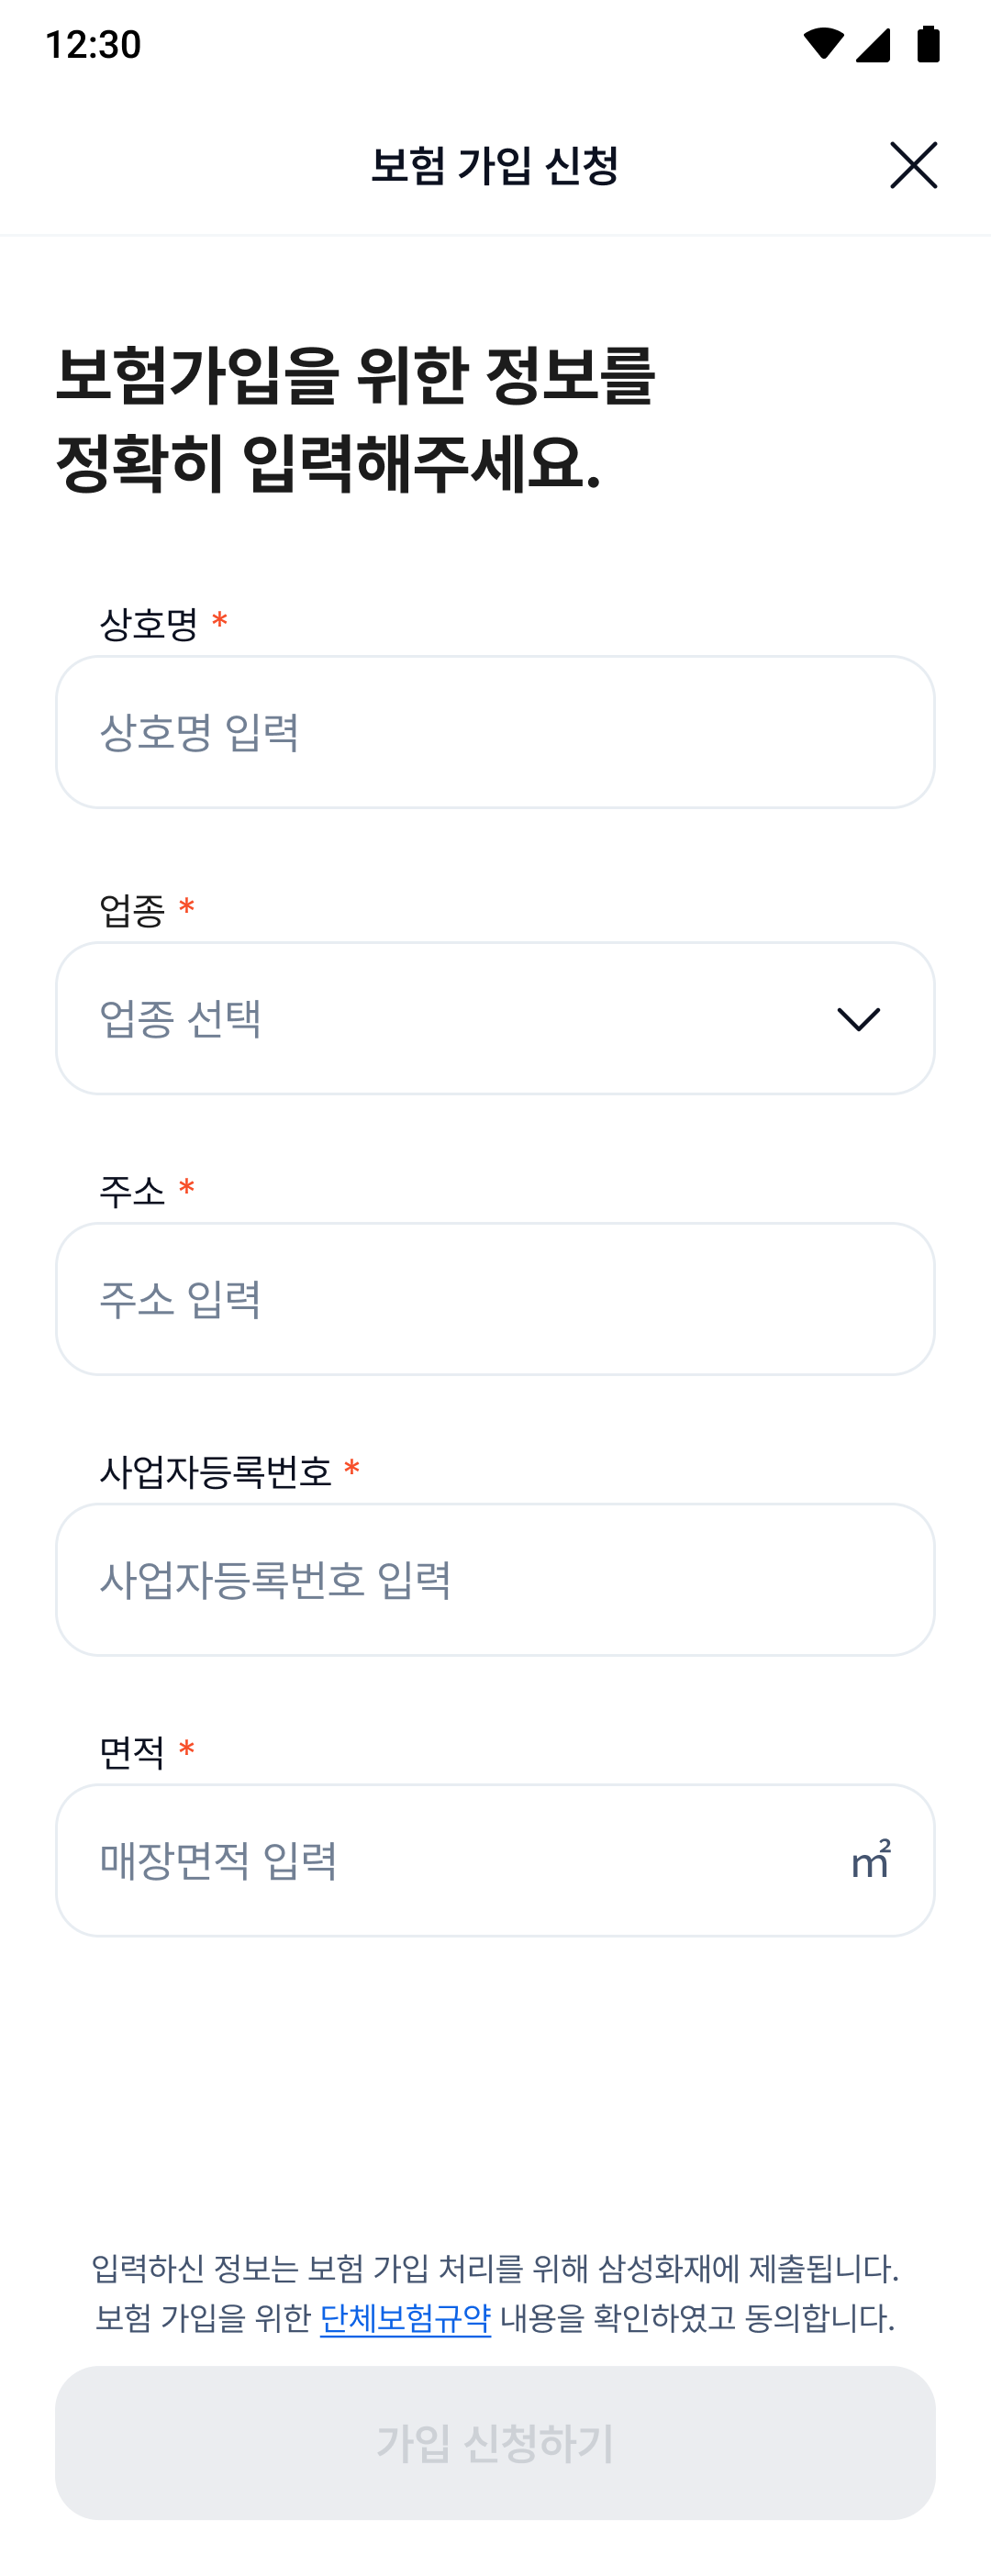Tap the battery status icon
Screen dimensions: 991x2576
[928, 44]
